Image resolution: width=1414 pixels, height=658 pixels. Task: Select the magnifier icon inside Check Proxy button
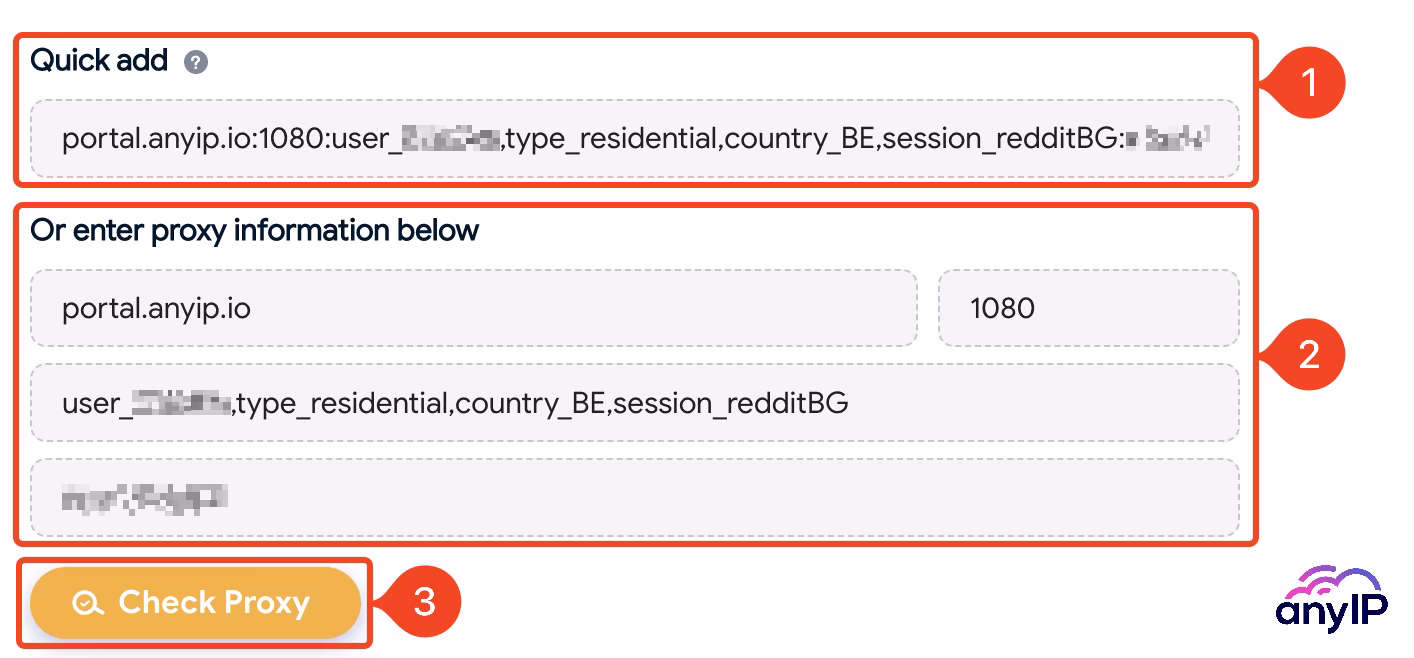click(x=90, y=602)
